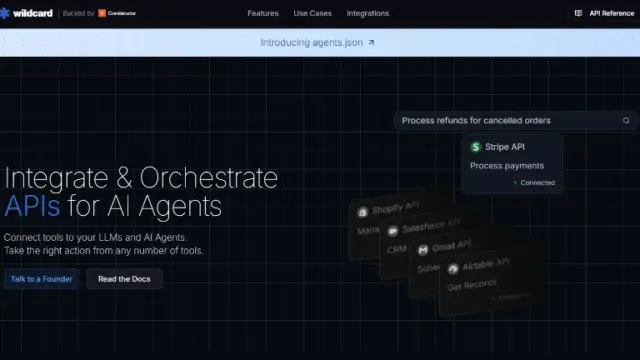The width and height of the screenshot is (640, 360).
Task: Click the API Reference book icon
Action: (x=578, y=13)
